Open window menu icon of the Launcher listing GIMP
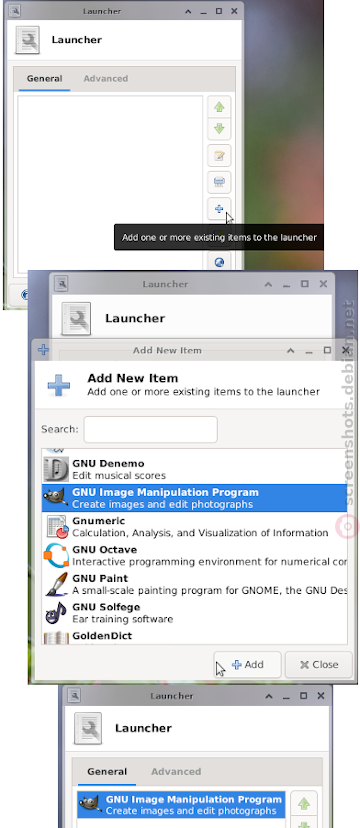This screenshot has width=360, height=828. (x=73, y=696)
